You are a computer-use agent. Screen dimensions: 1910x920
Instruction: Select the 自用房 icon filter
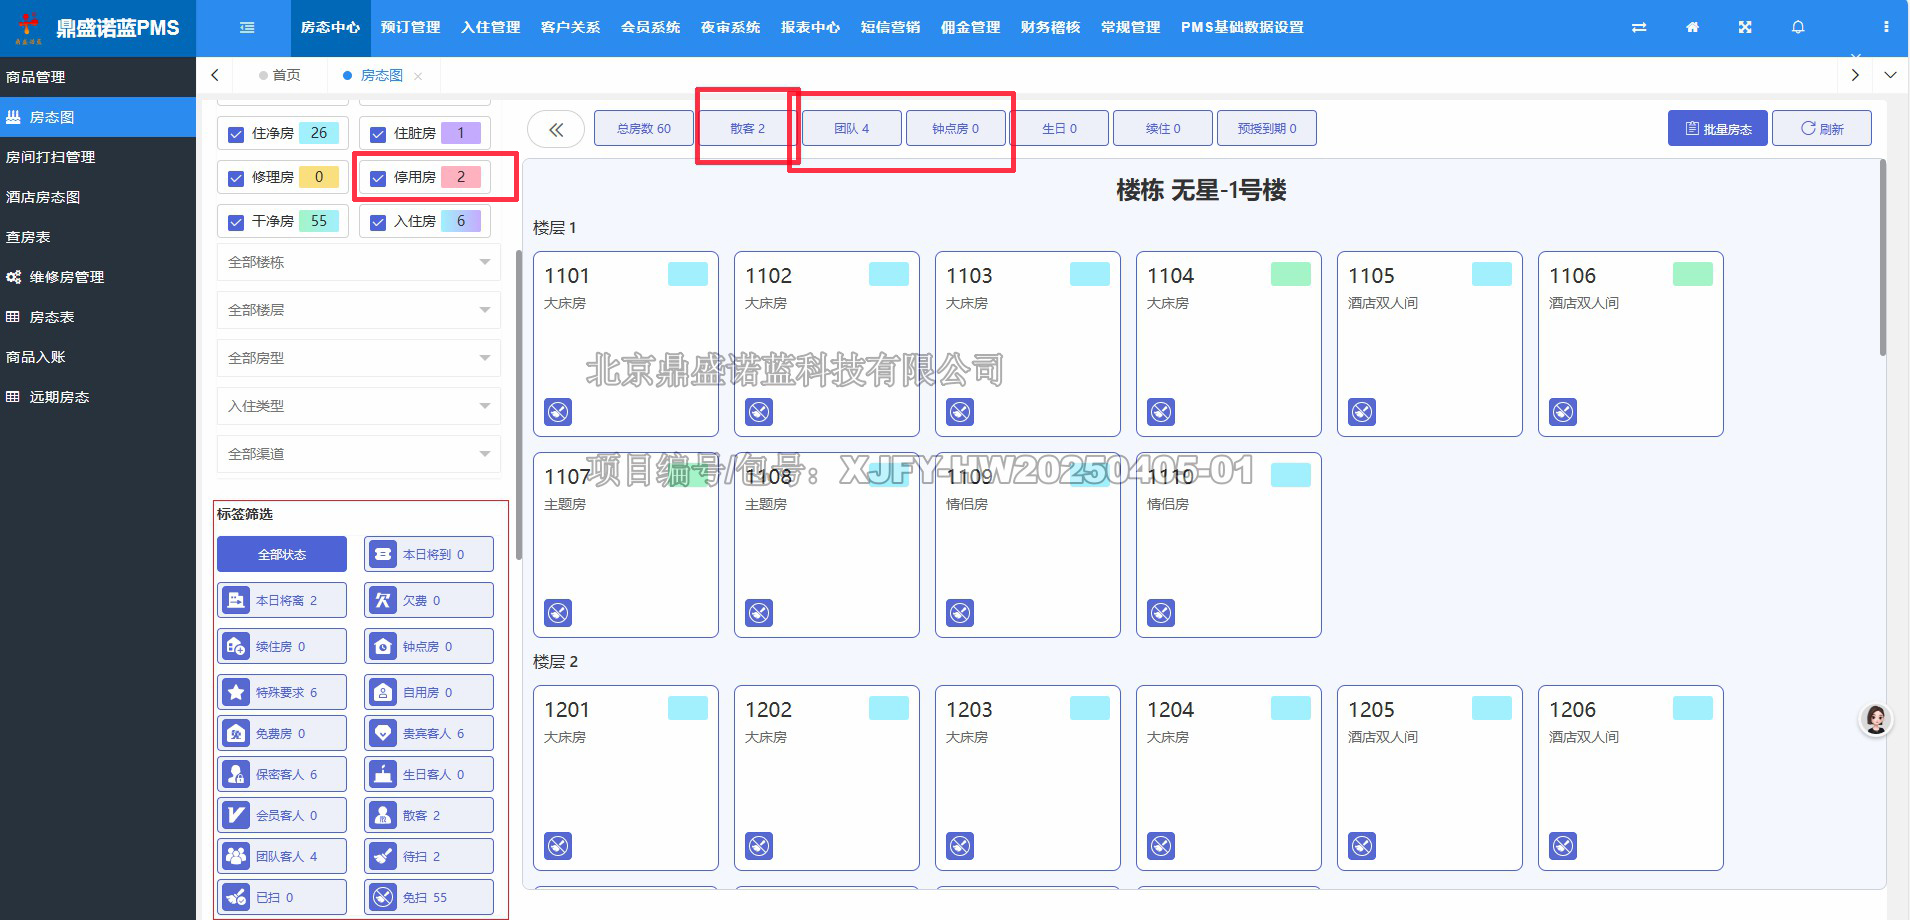(382, 692)
